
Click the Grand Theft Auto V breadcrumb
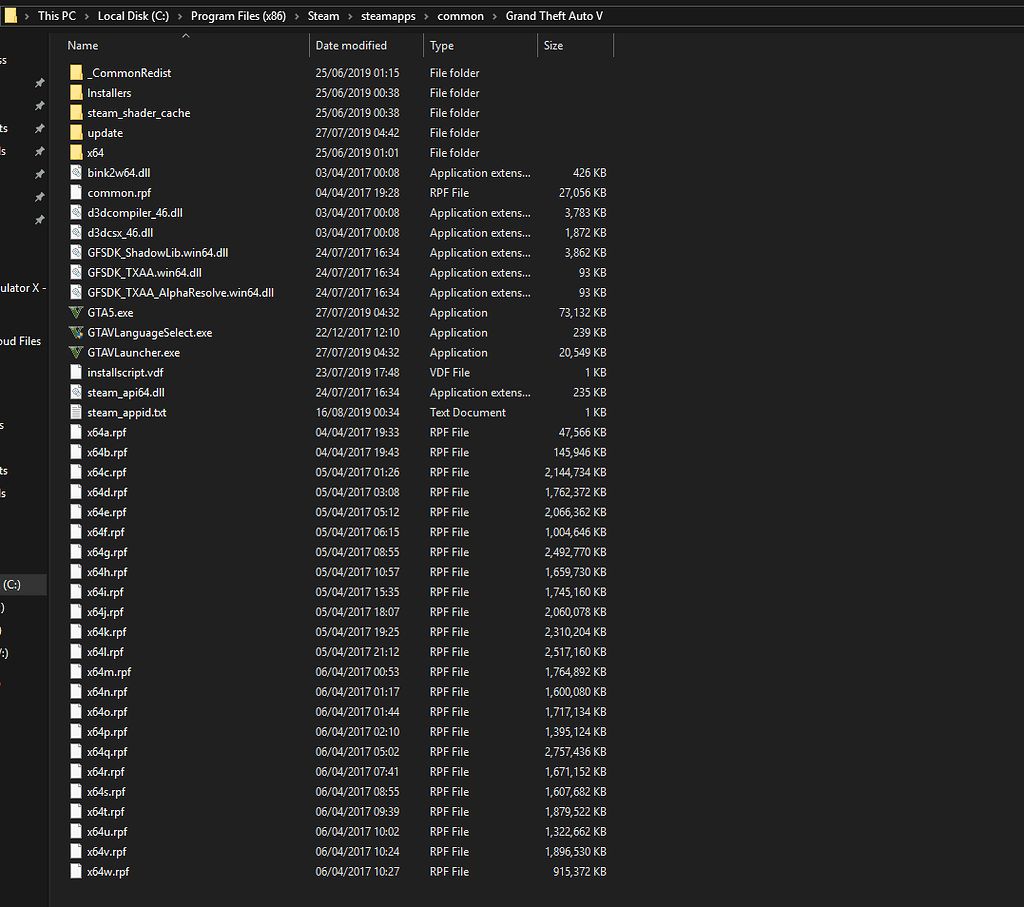554,16
